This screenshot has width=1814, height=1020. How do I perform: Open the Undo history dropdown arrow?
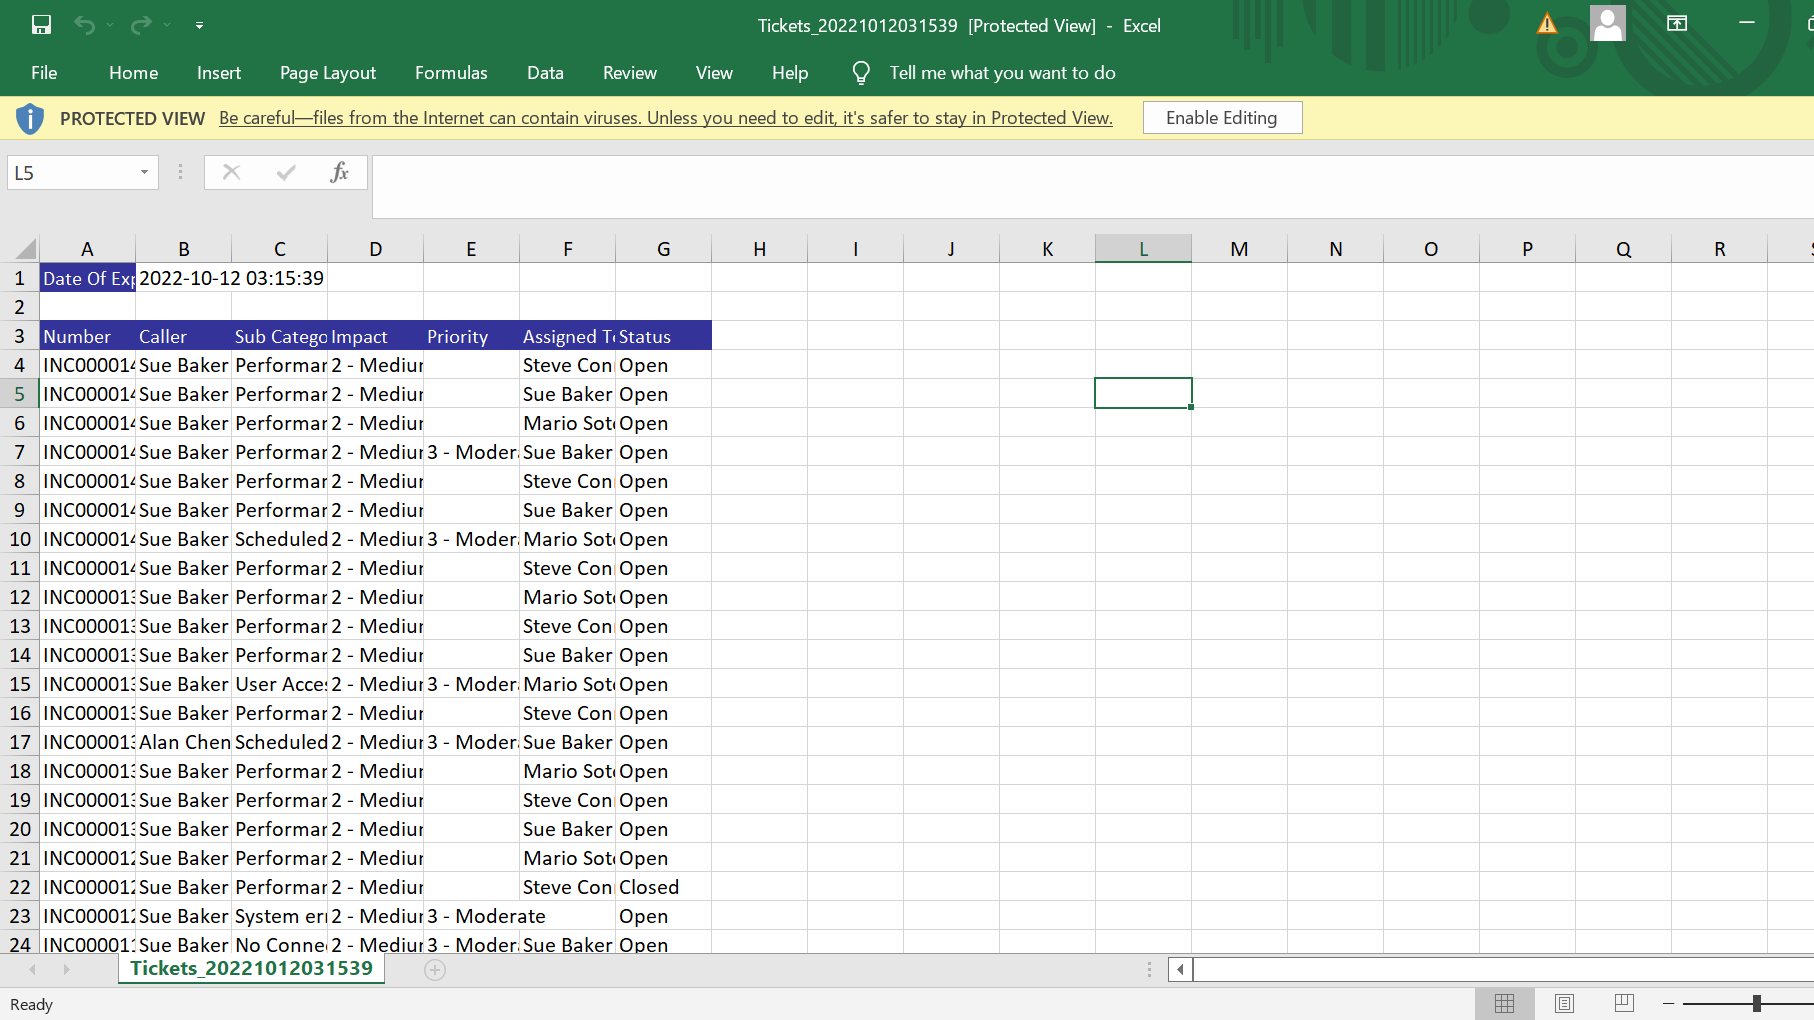[110, 25]
